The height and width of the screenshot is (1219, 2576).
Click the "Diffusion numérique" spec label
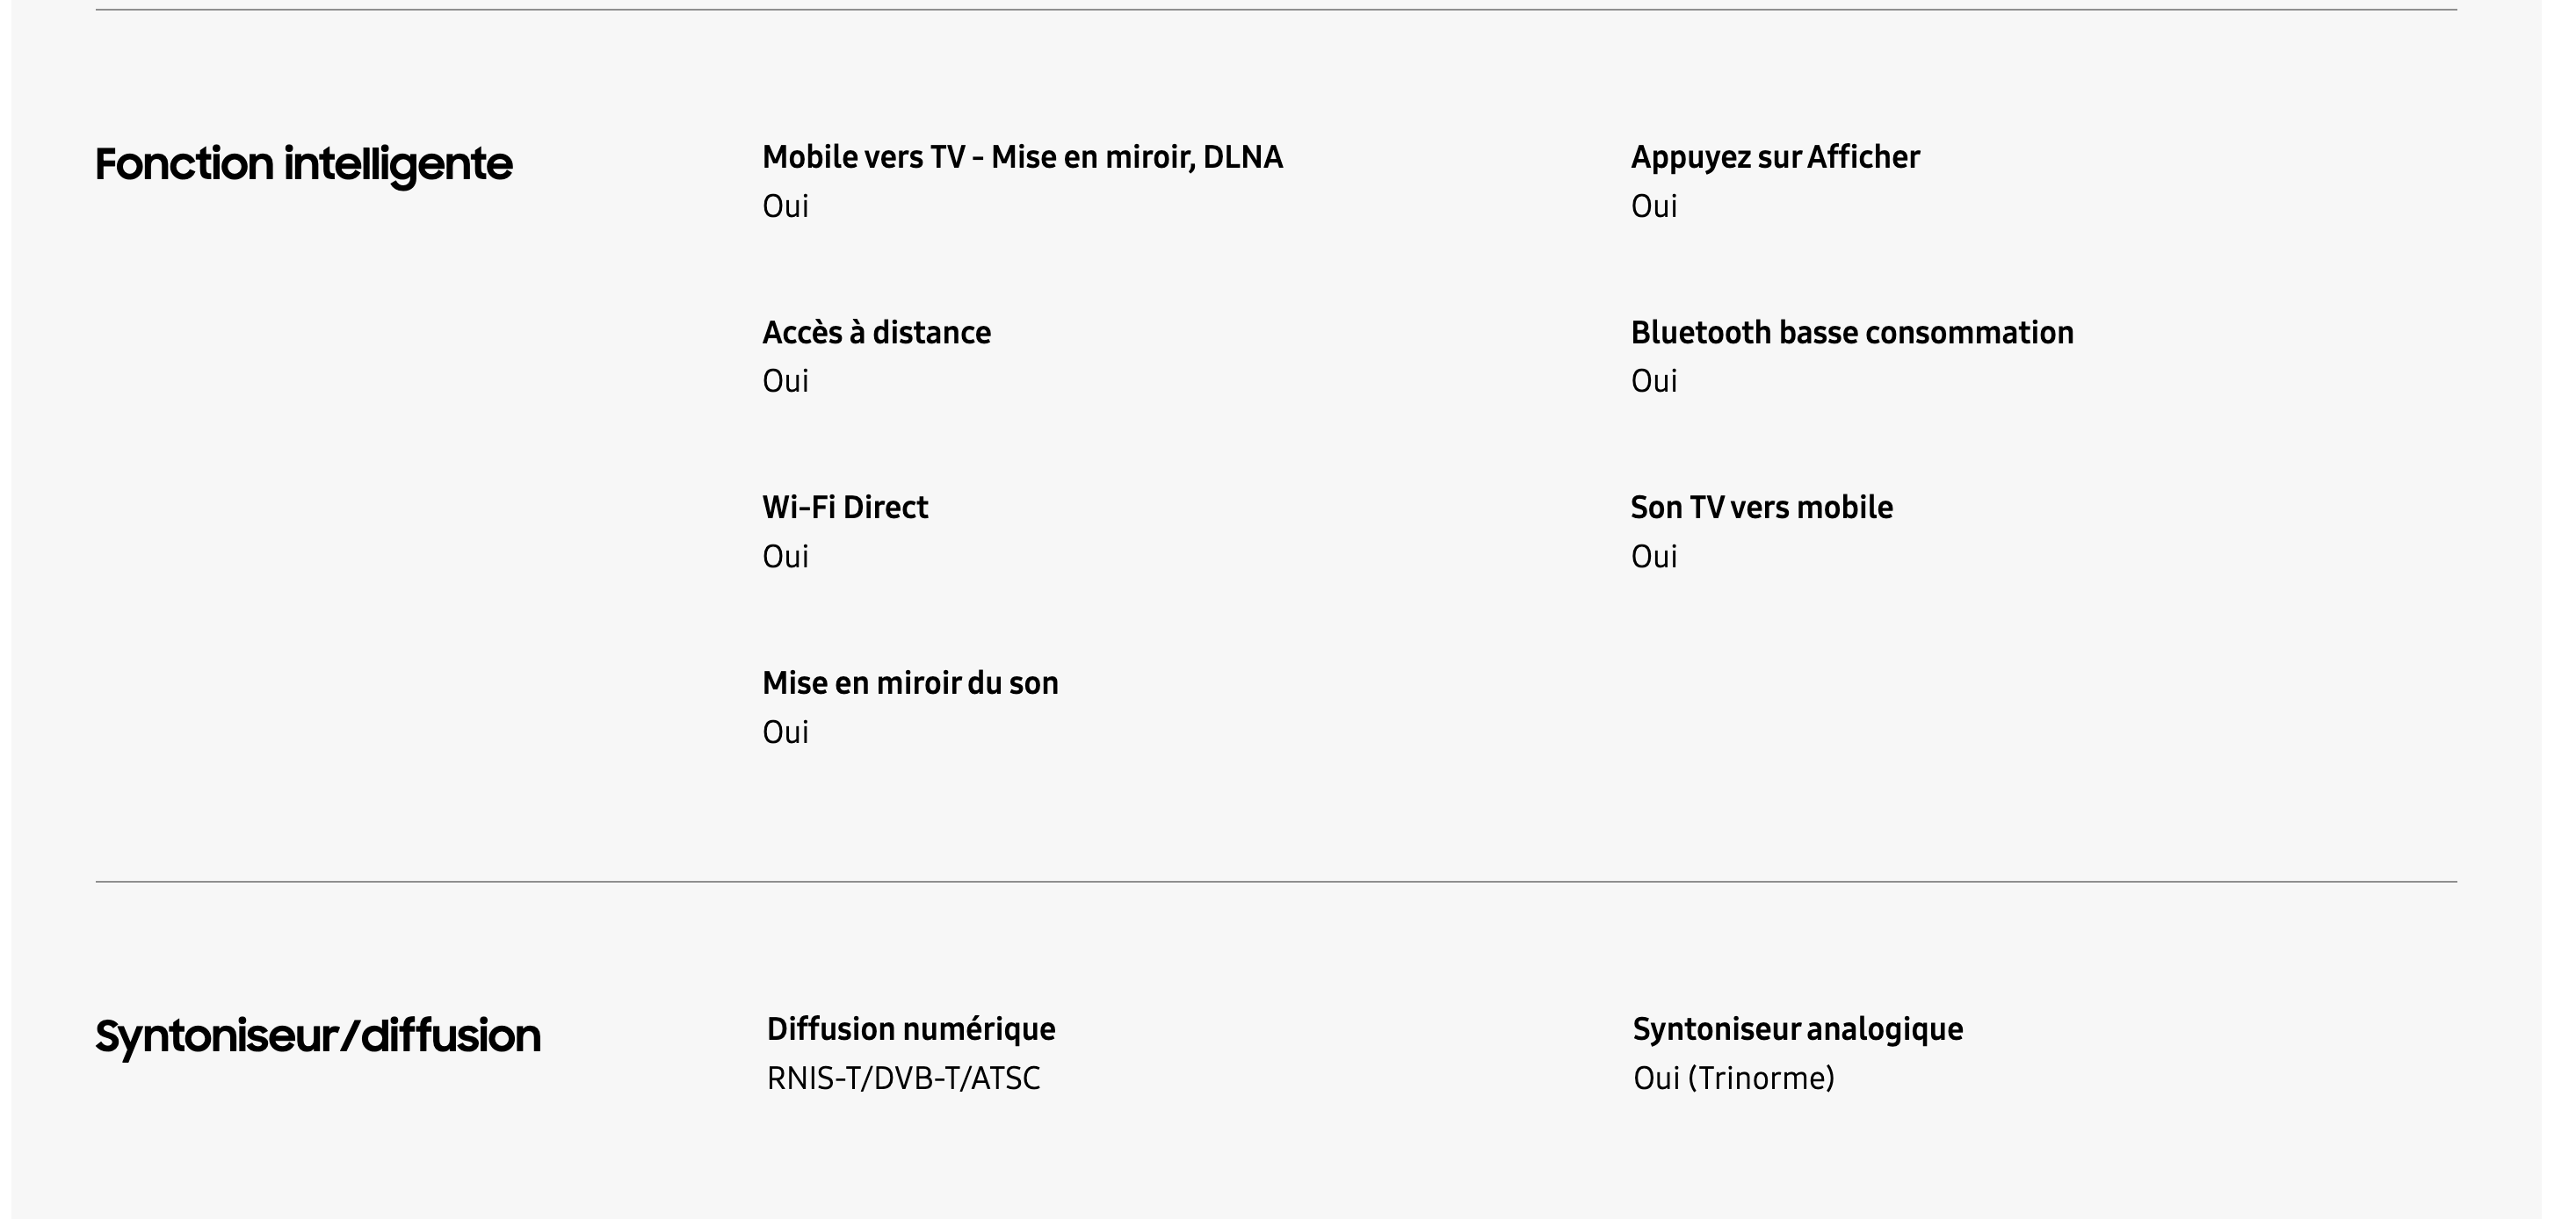coord(911,1029)
